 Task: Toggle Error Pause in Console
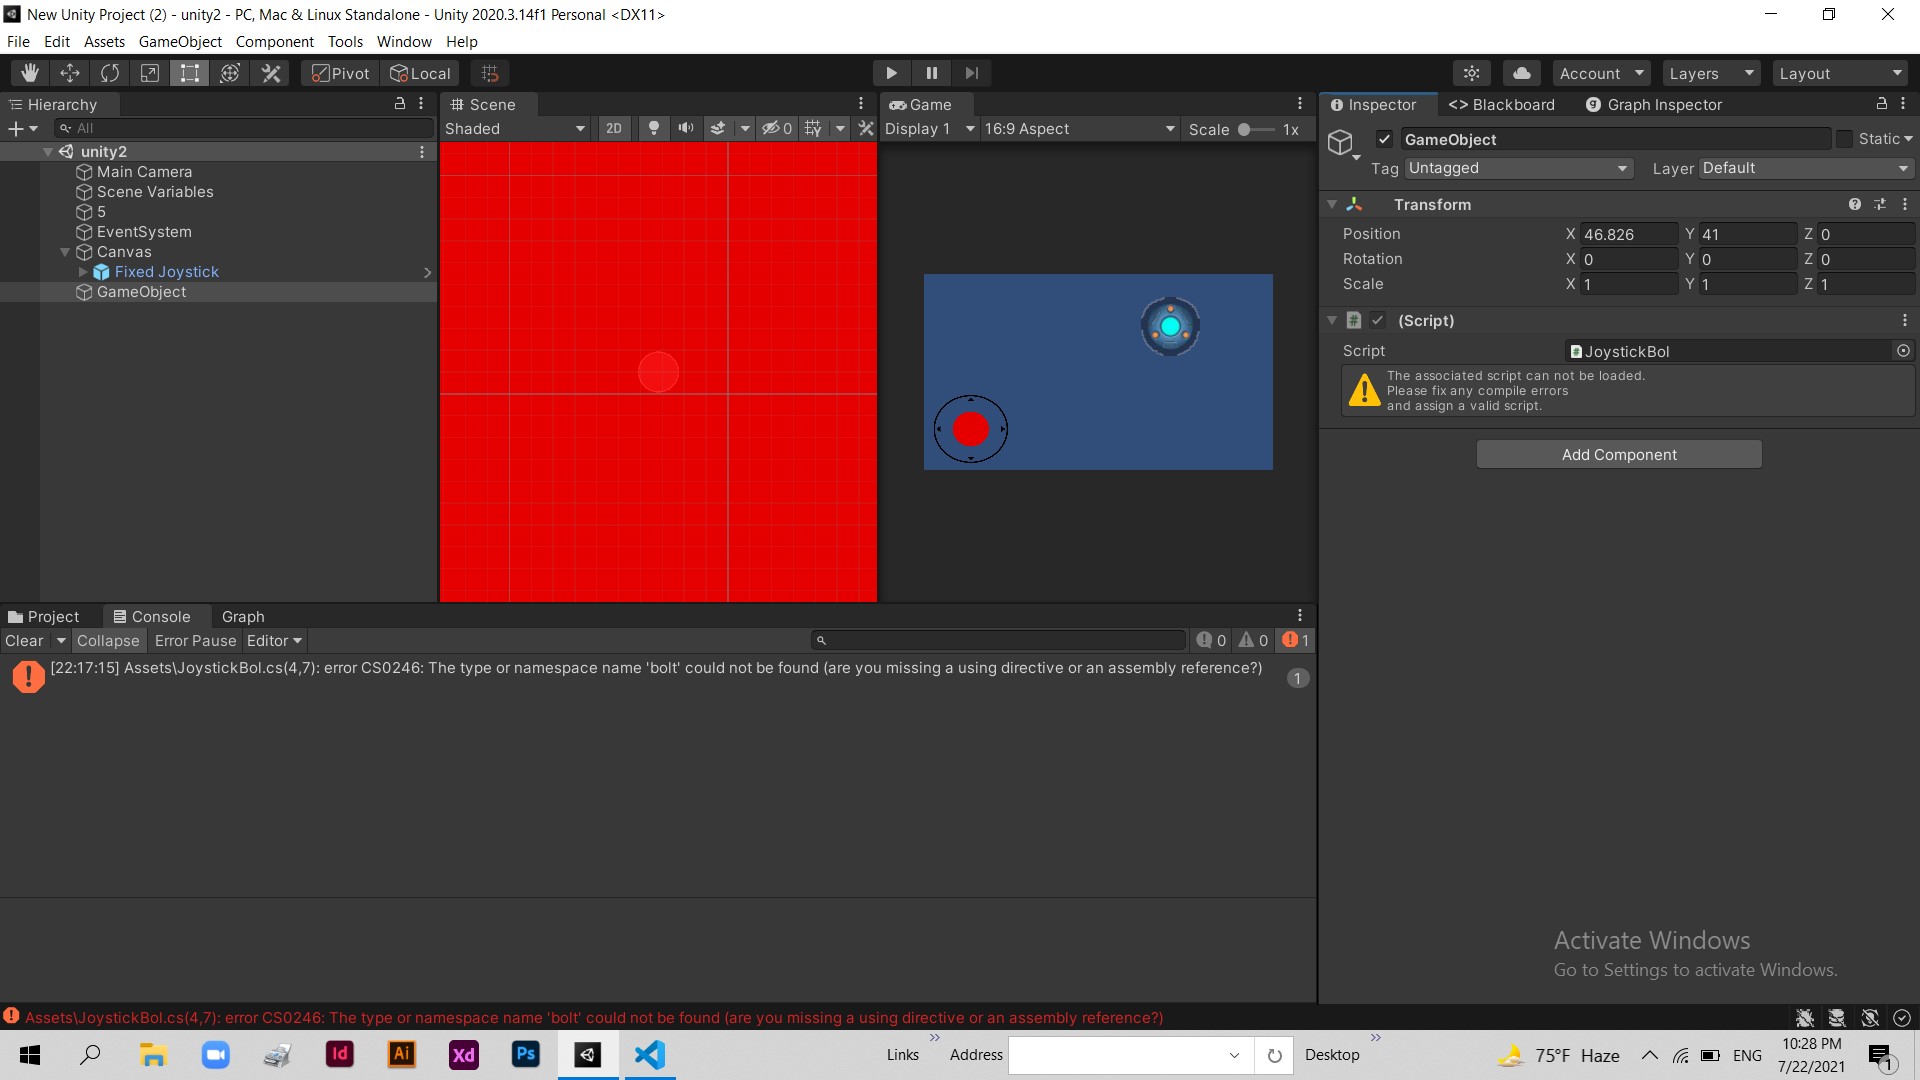tap(195, 641)
